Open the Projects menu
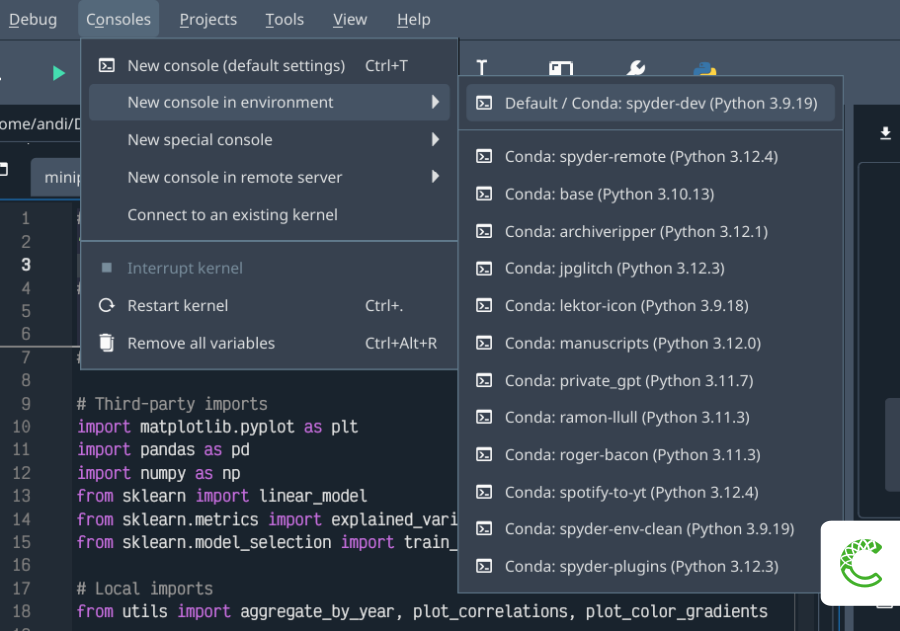Viewport: 900px width, 631px height. click(x=208, y=20)
